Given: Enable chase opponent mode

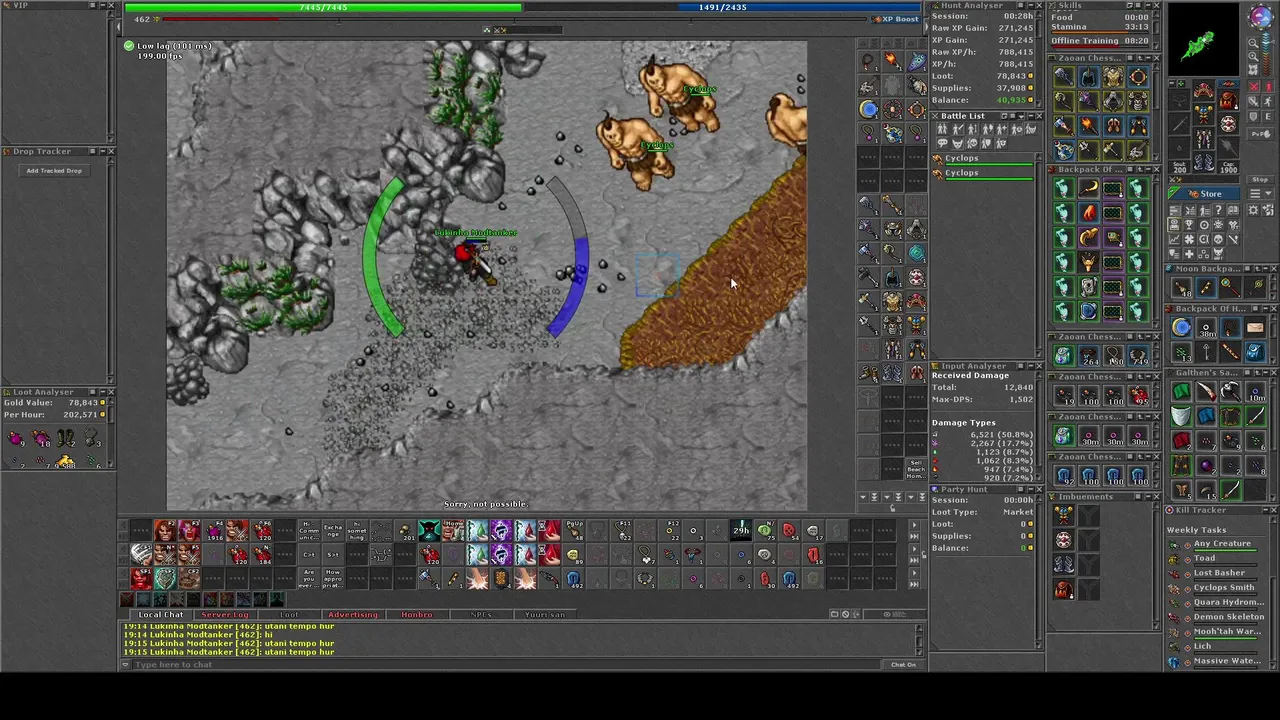Looking at the screenshot, I should pos(1268,102).
